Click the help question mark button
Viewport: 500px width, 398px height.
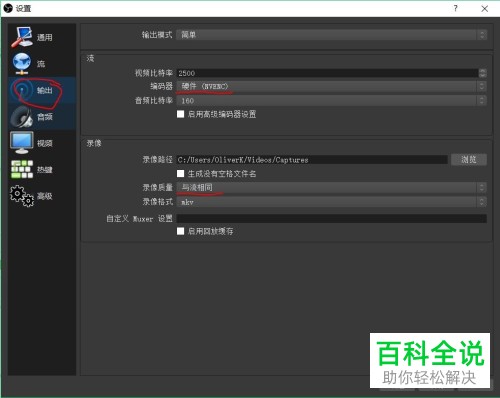click(455, 8)
